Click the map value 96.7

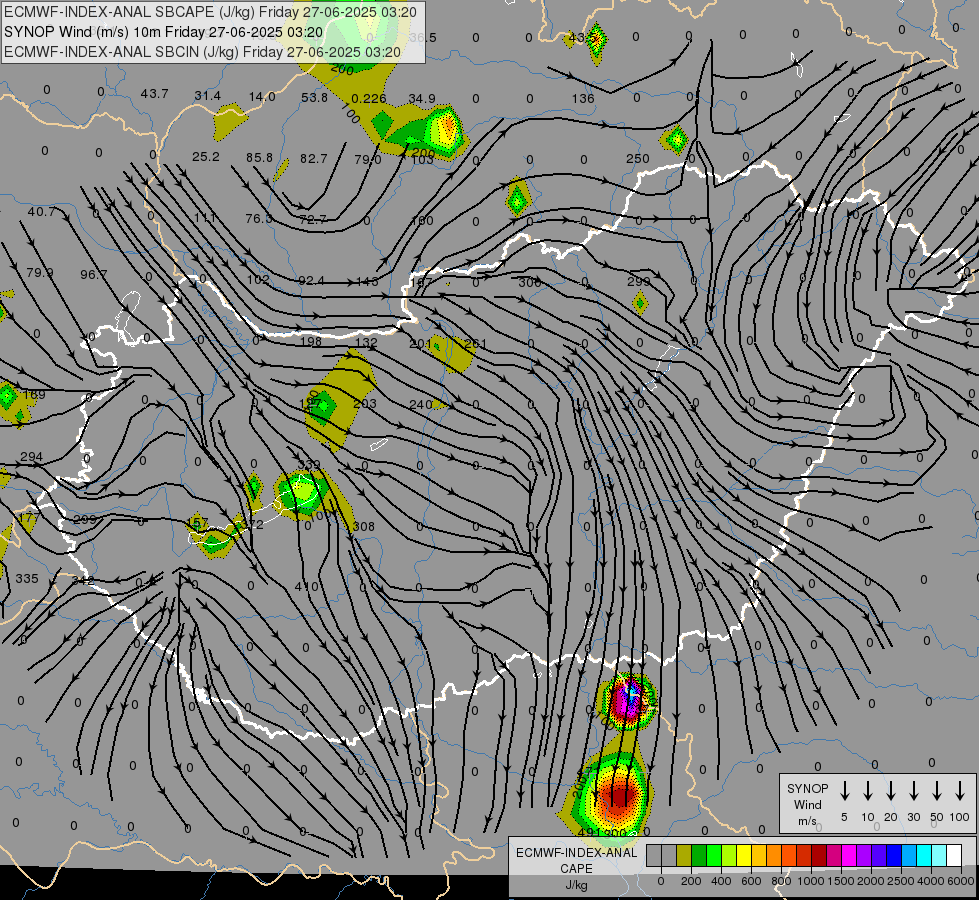(94, 274)
